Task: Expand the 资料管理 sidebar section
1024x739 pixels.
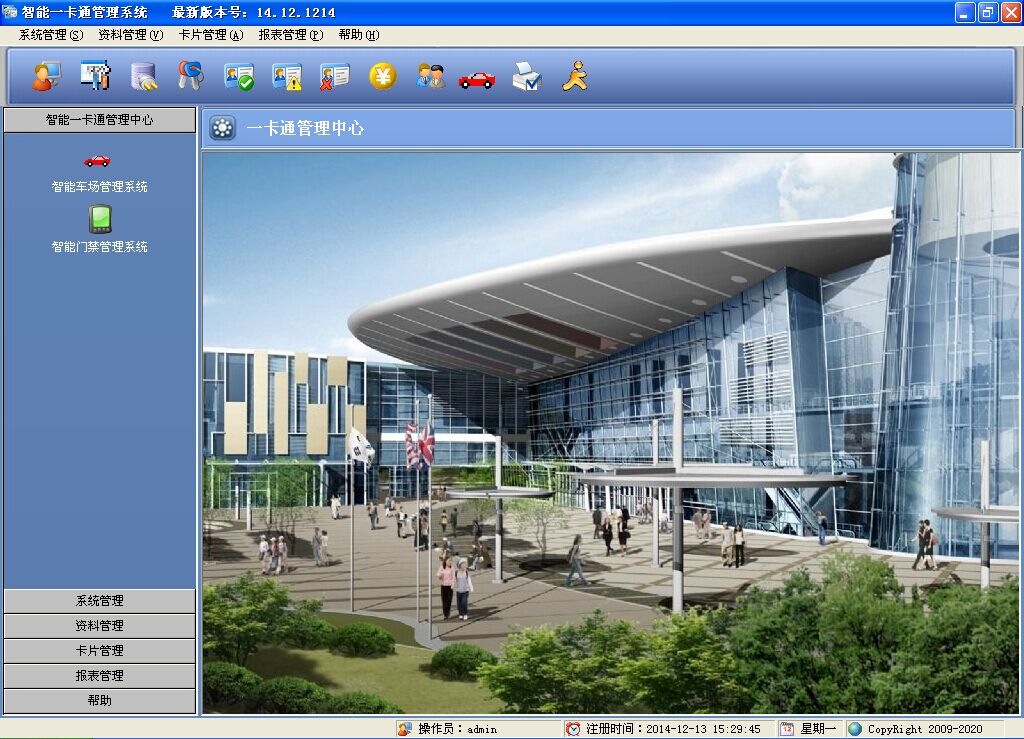Action: (x=99, y=626)
